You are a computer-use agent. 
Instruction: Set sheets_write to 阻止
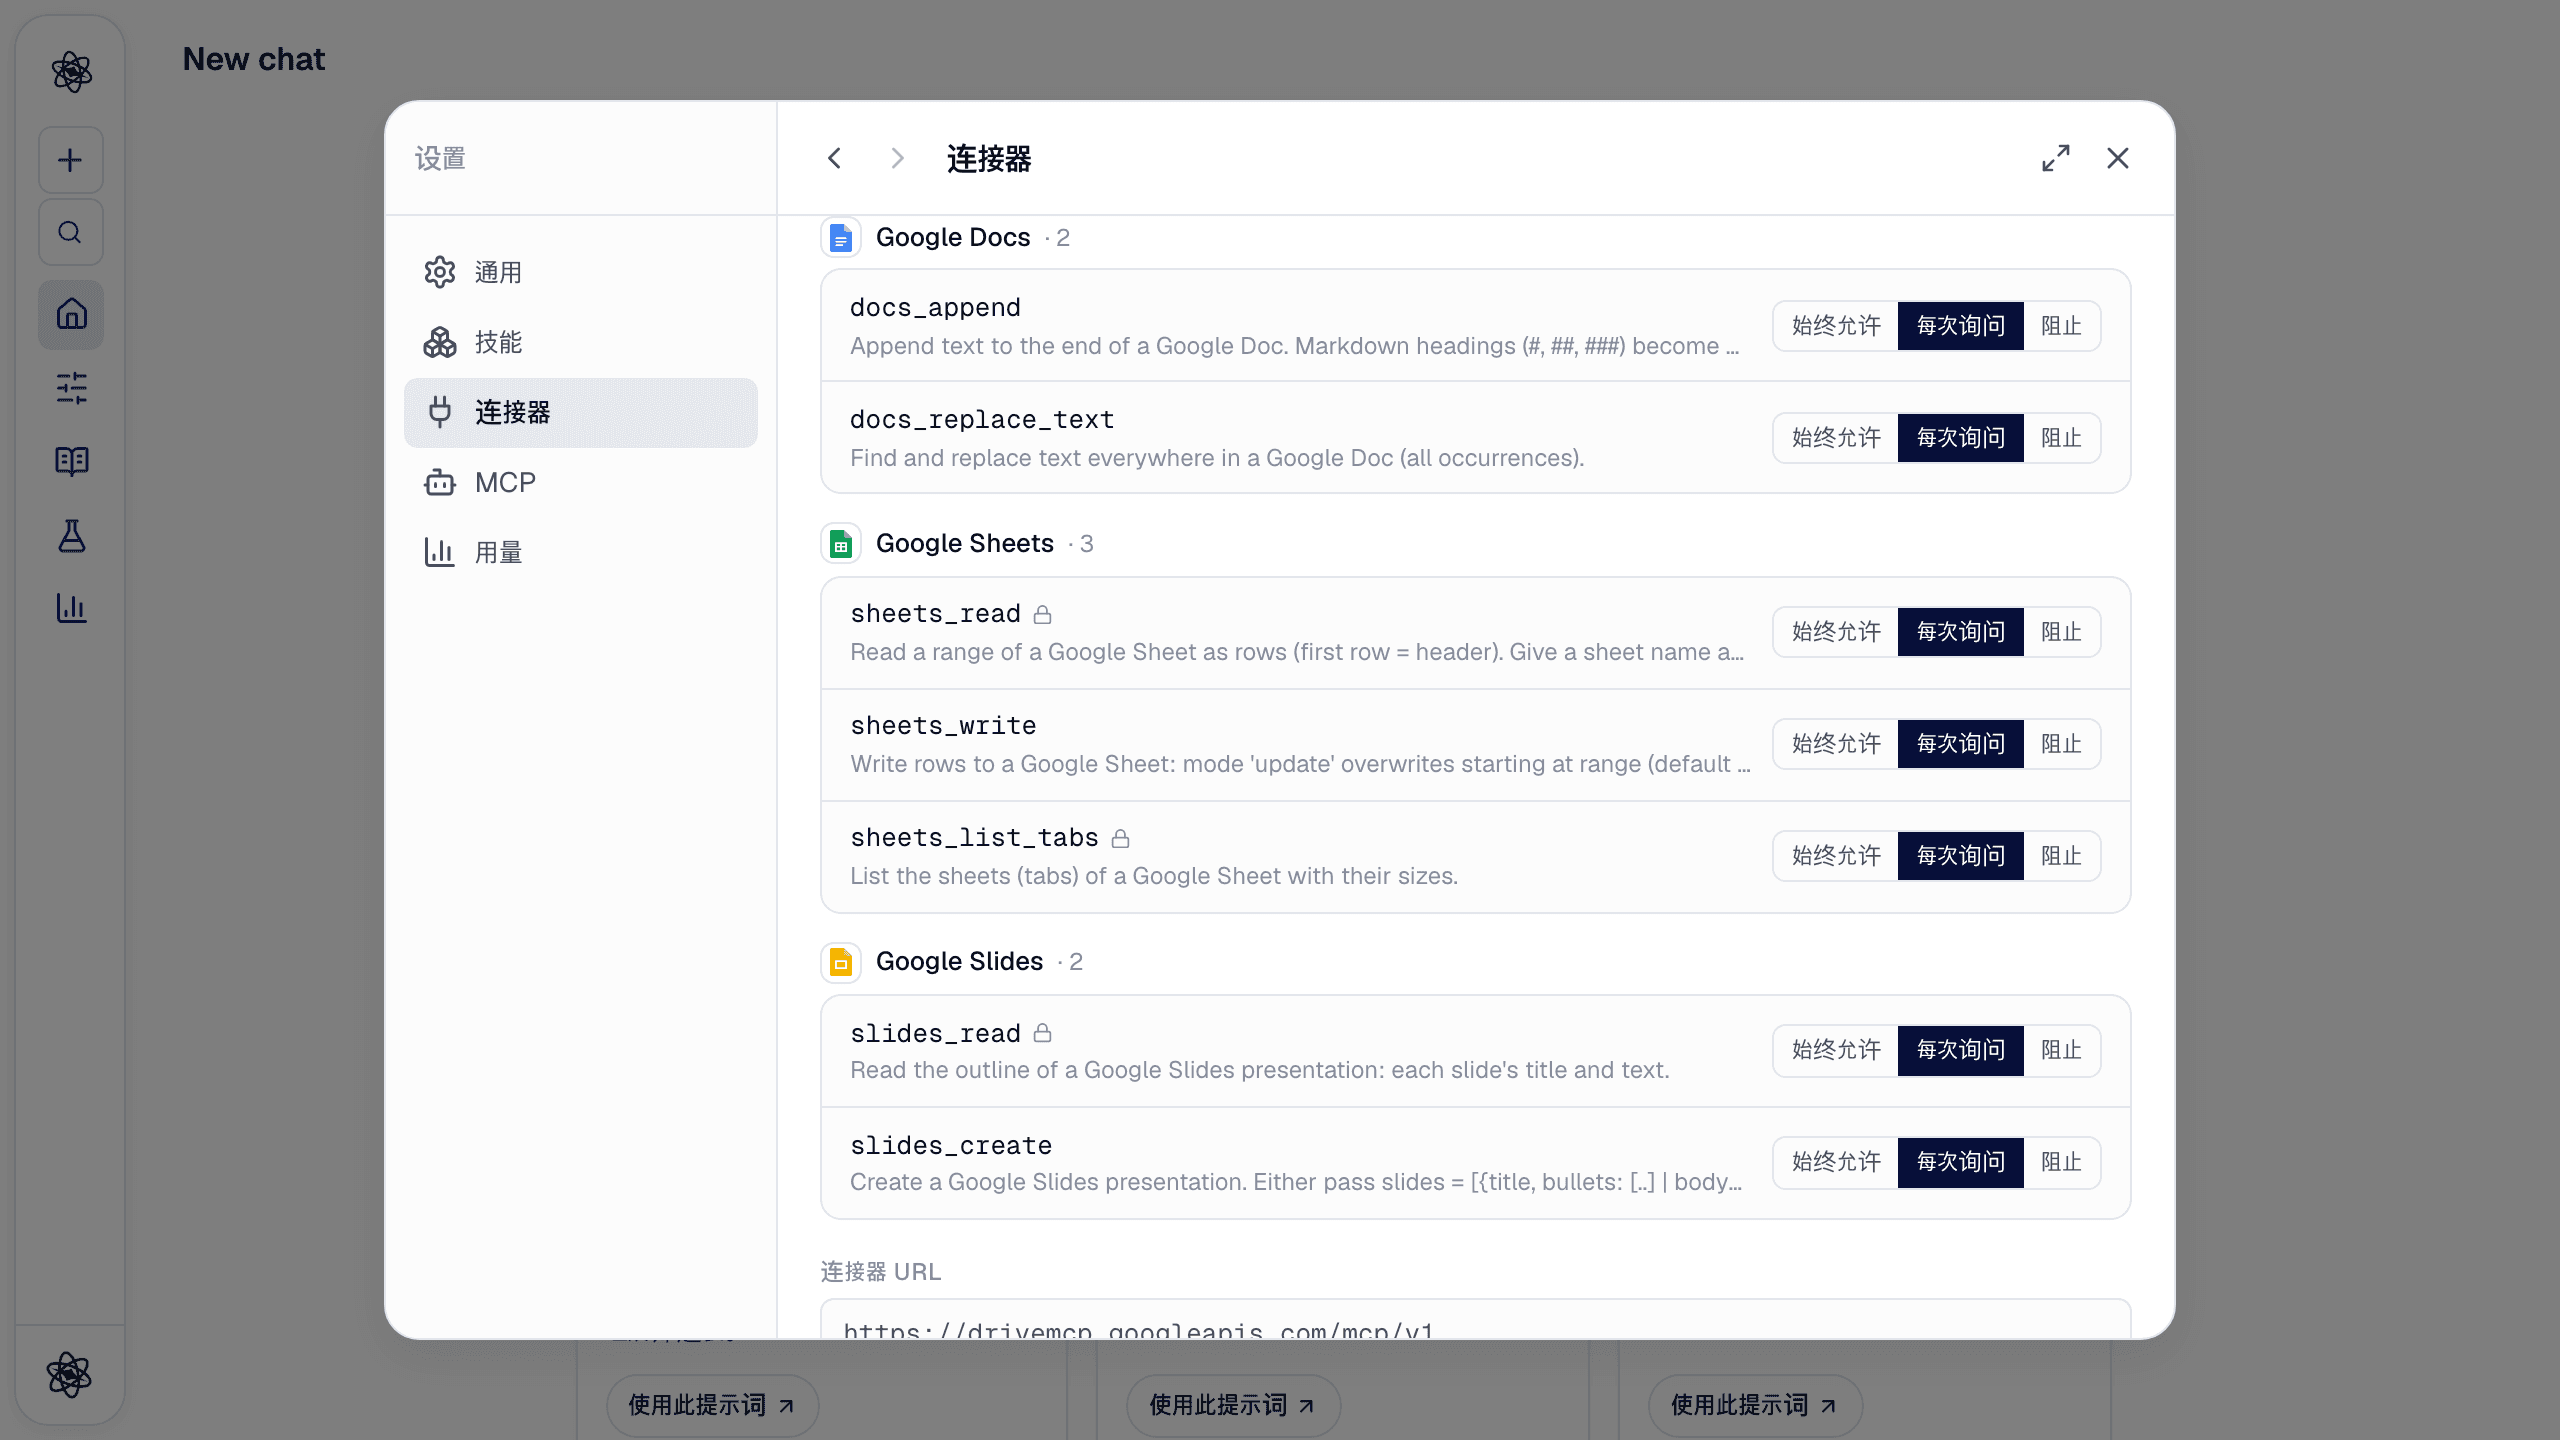(2061, 744)
